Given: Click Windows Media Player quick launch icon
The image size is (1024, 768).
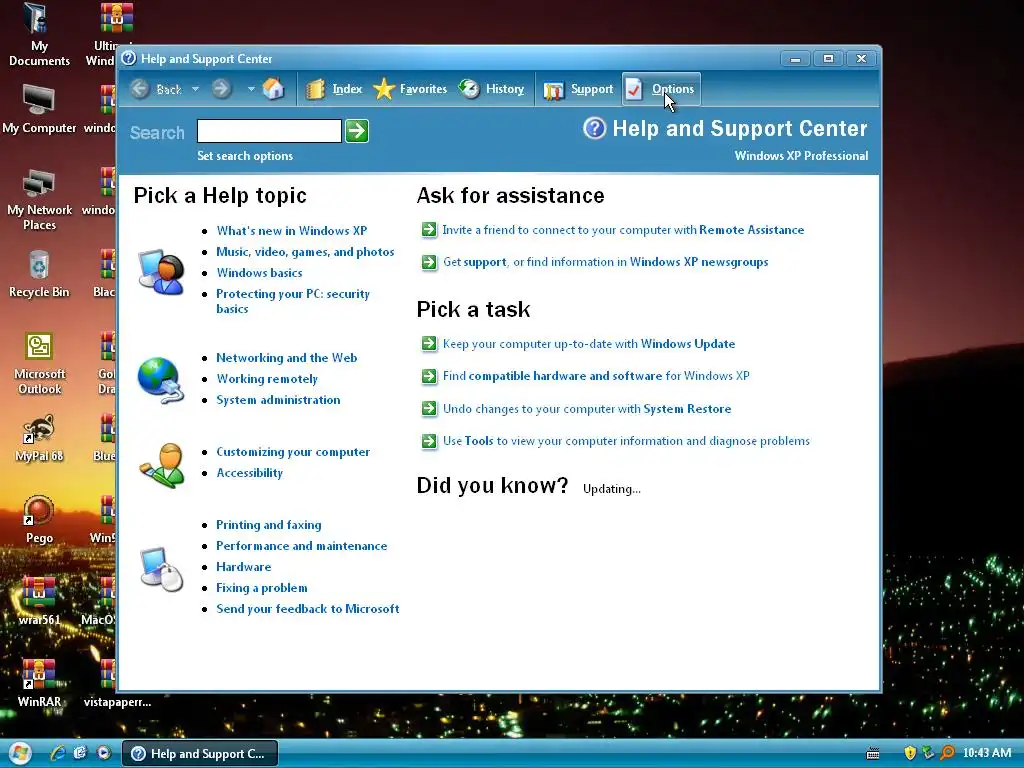Looking at the screenshot, I should tap(104, 753).
